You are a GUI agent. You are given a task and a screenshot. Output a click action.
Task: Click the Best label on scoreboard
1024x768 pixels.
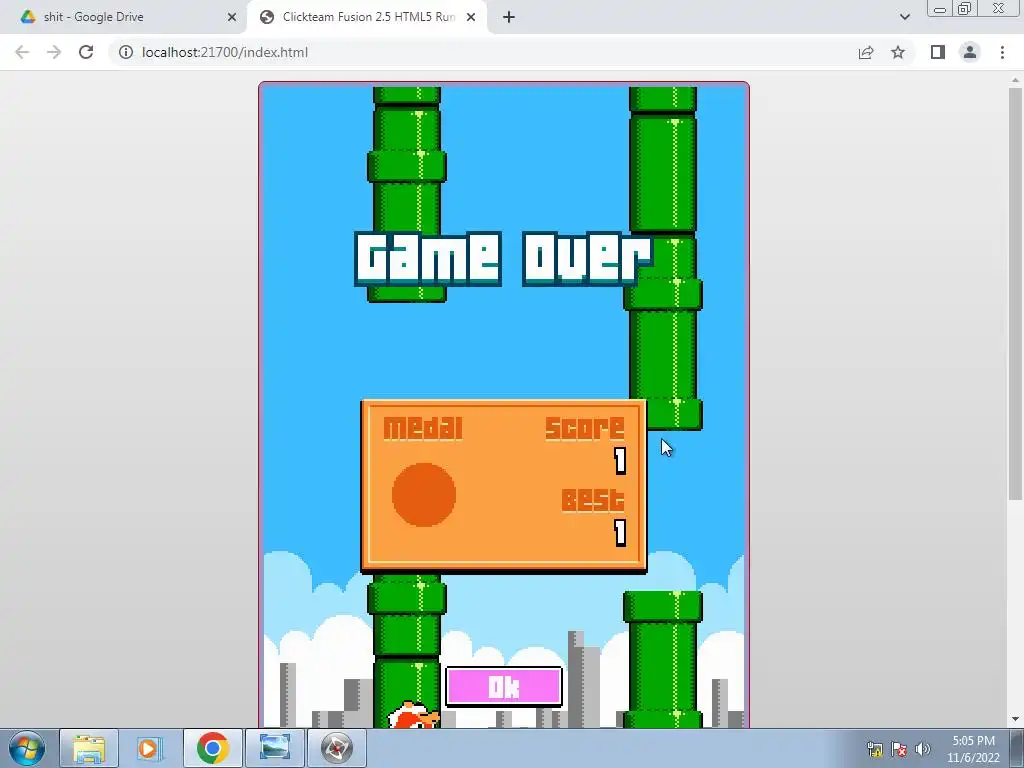pyautogui.click(x=593, y=500)
